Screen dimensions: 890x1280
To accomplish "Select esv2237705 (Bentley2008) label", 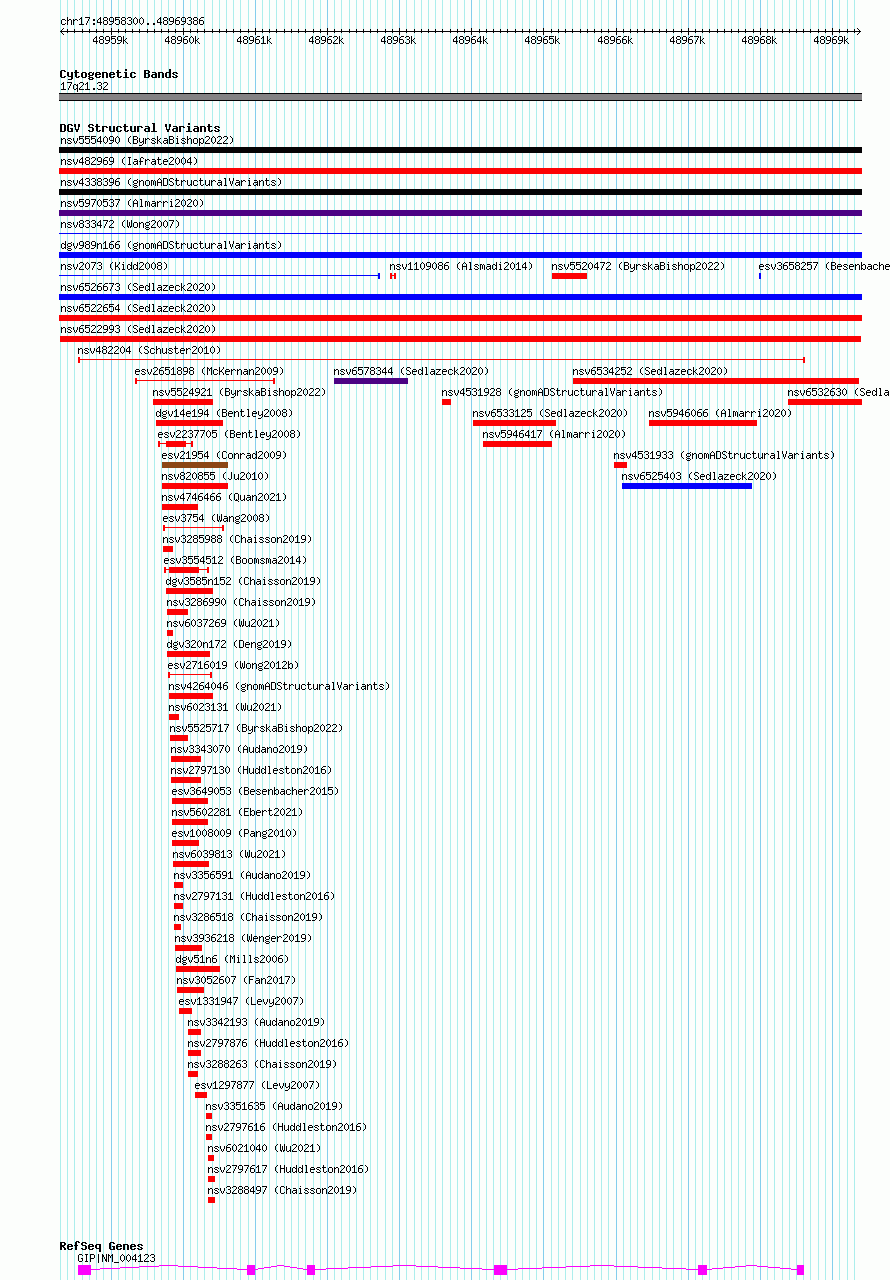I will click(229, 434).
